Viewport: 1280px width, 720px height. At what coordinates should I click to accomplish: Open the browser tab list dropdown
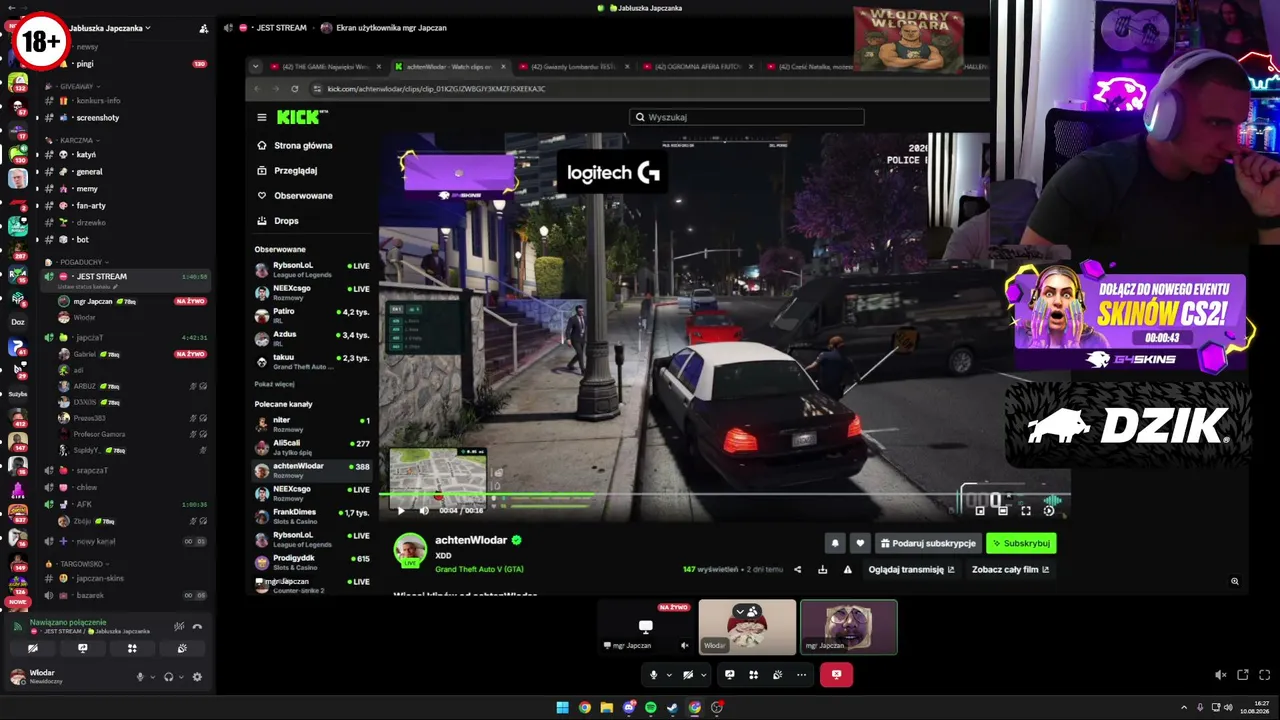pos(256,67)
